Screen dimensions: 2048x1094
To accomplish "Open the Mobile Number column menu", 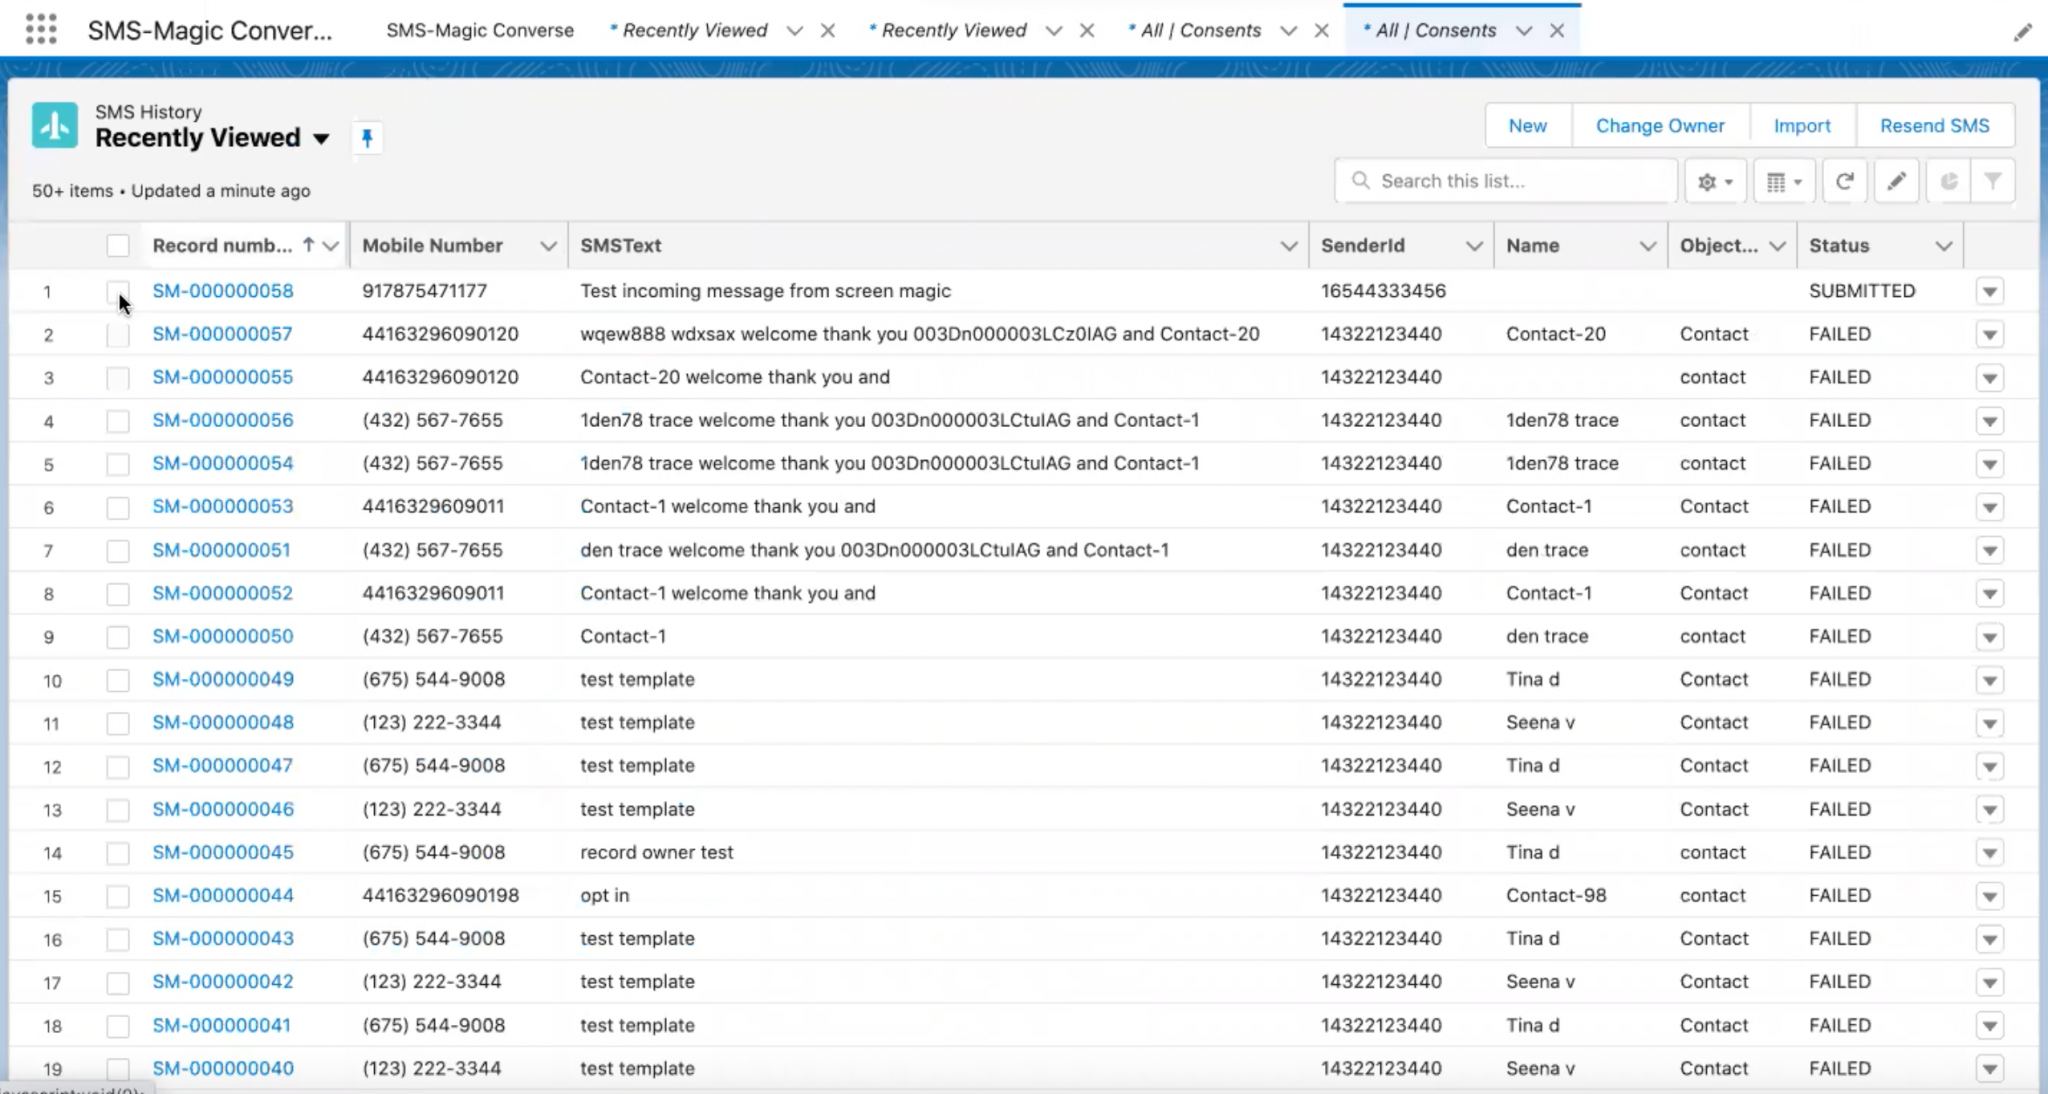I will coord(548,246).
